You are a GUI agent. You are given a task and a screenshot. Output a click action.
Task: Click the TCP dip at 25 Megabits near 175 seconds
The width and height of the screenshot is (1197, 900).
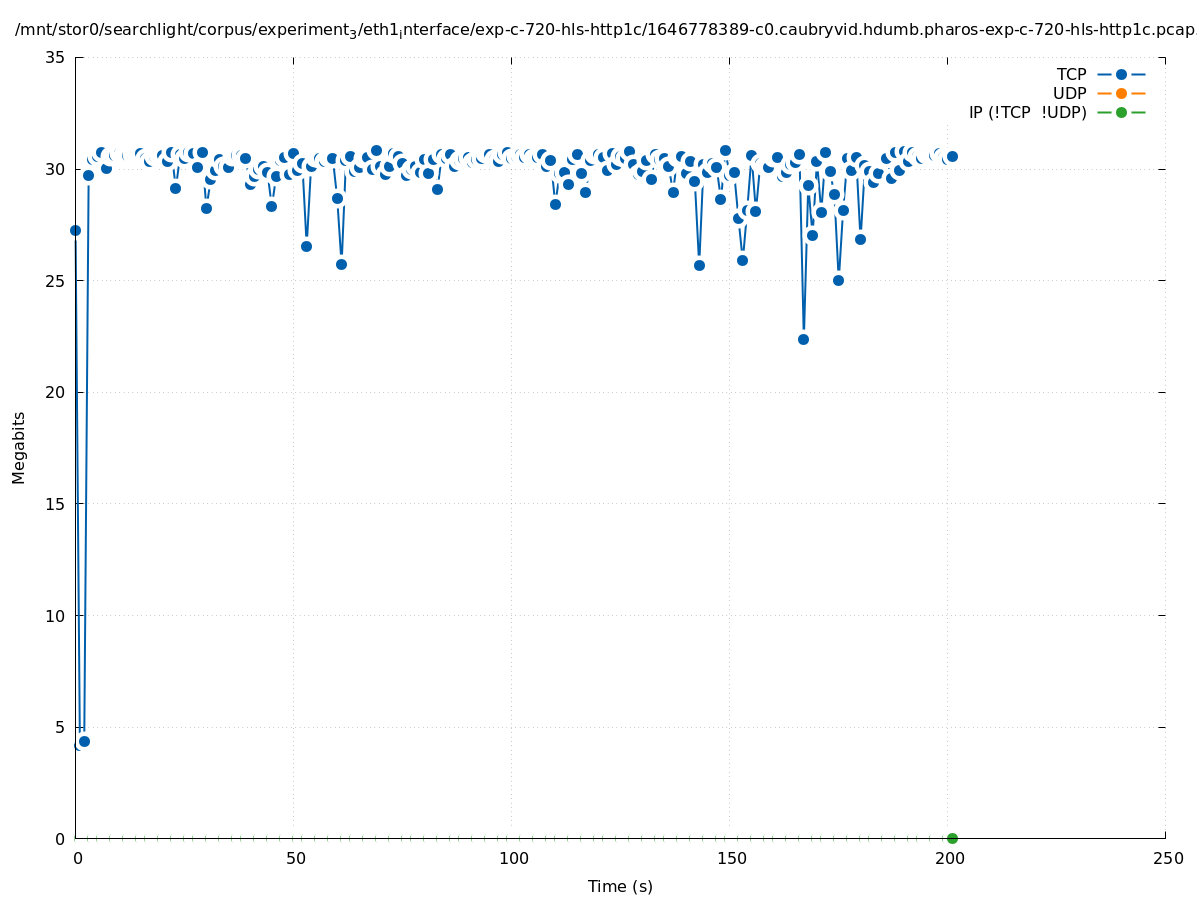click(x=838, y=280)
